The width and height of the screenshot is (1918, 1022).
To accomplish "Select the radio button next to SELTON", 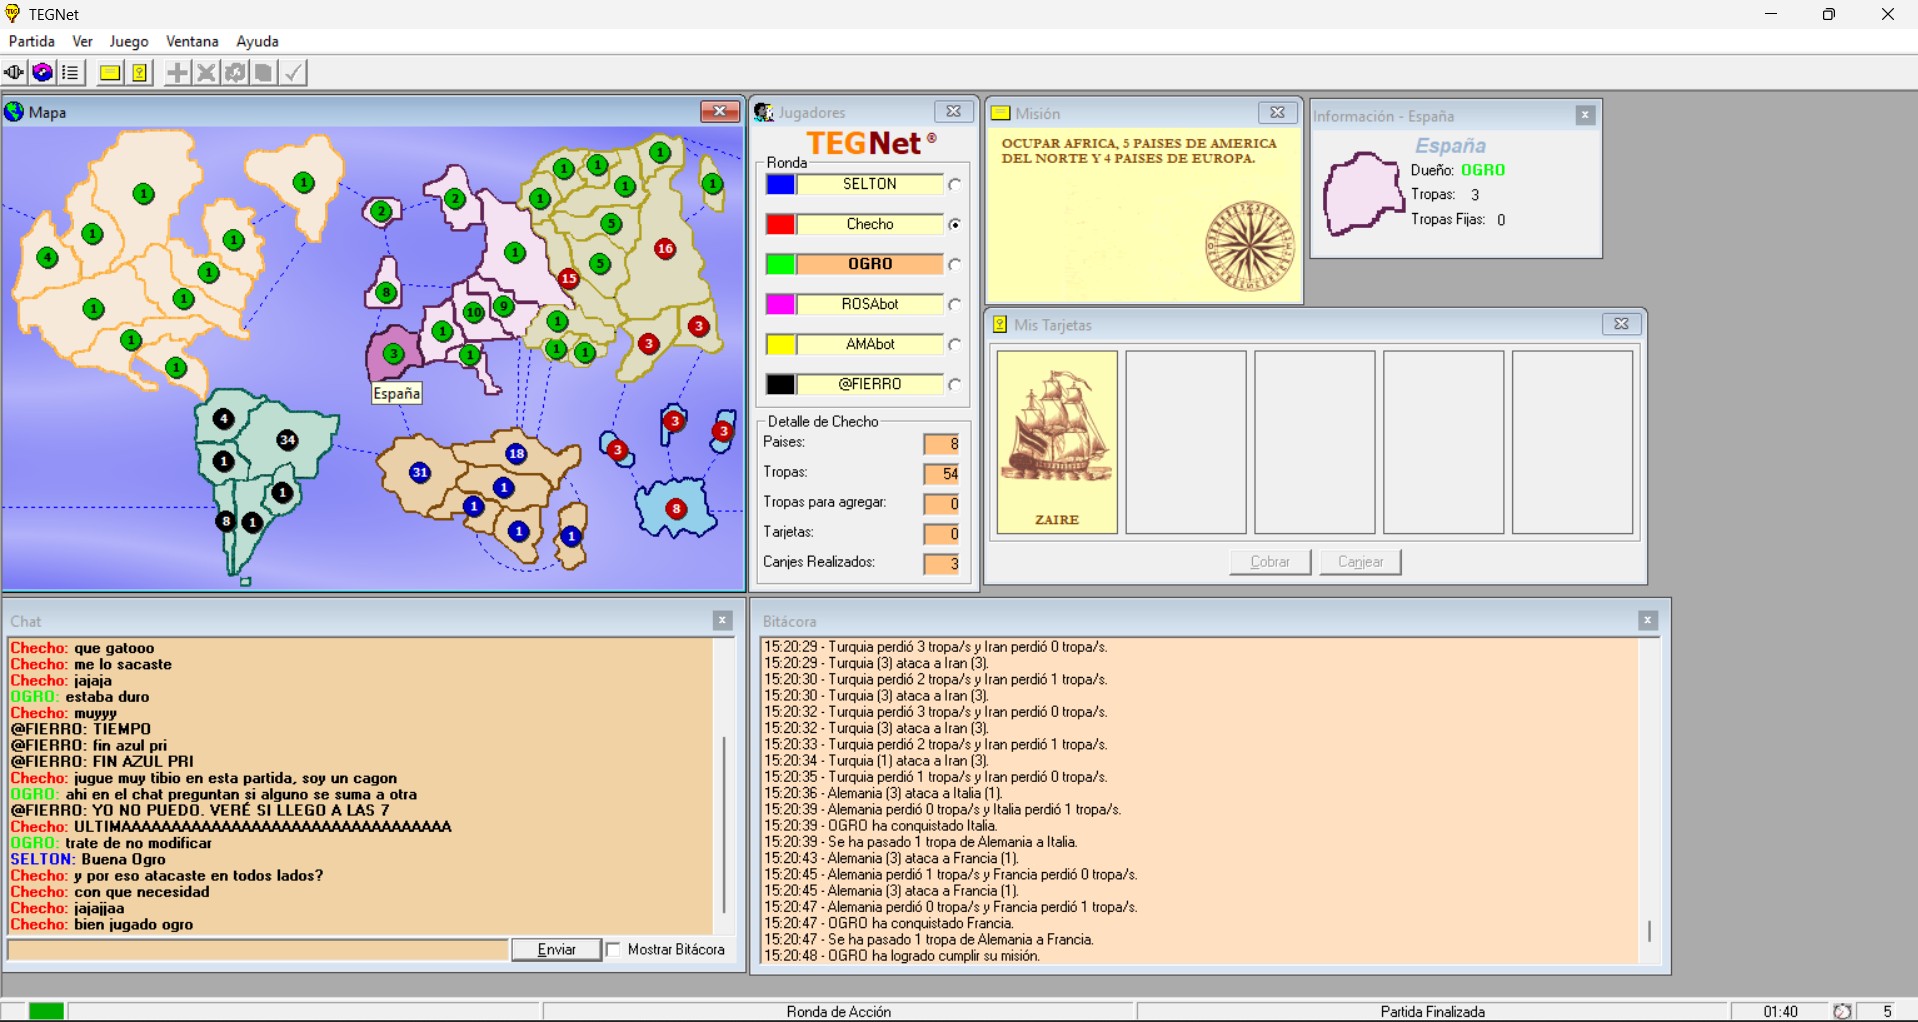I will pos(955,185).
